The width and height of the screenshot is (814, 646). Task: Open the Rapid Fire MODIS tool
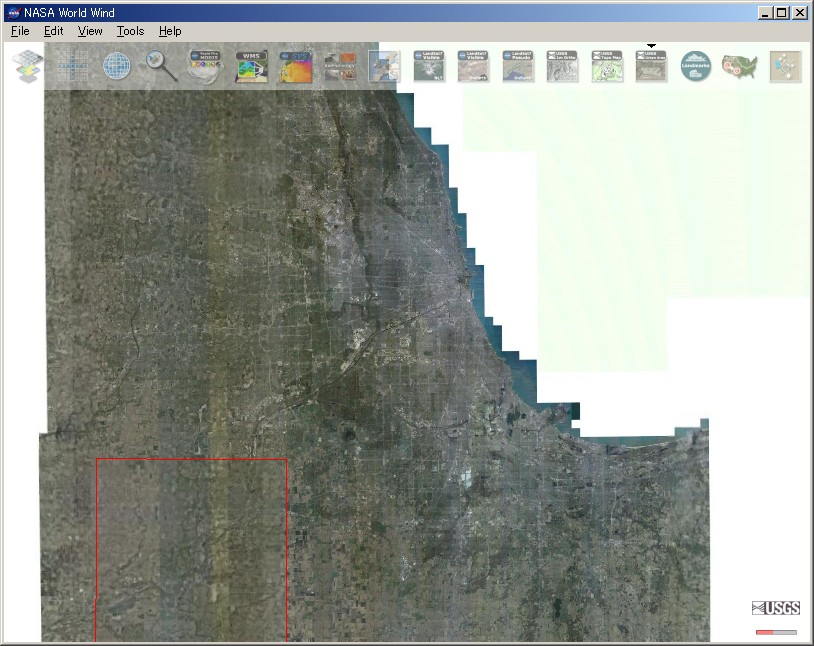click(x=205, y=66)
